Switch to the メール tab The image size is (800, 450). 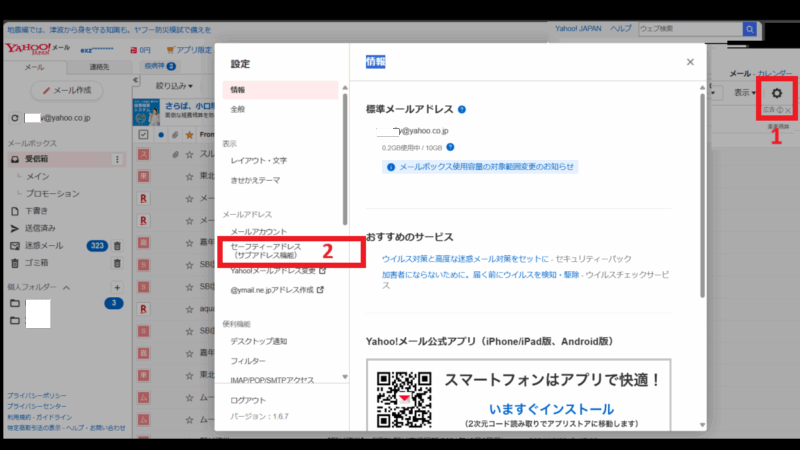[35, 67]
